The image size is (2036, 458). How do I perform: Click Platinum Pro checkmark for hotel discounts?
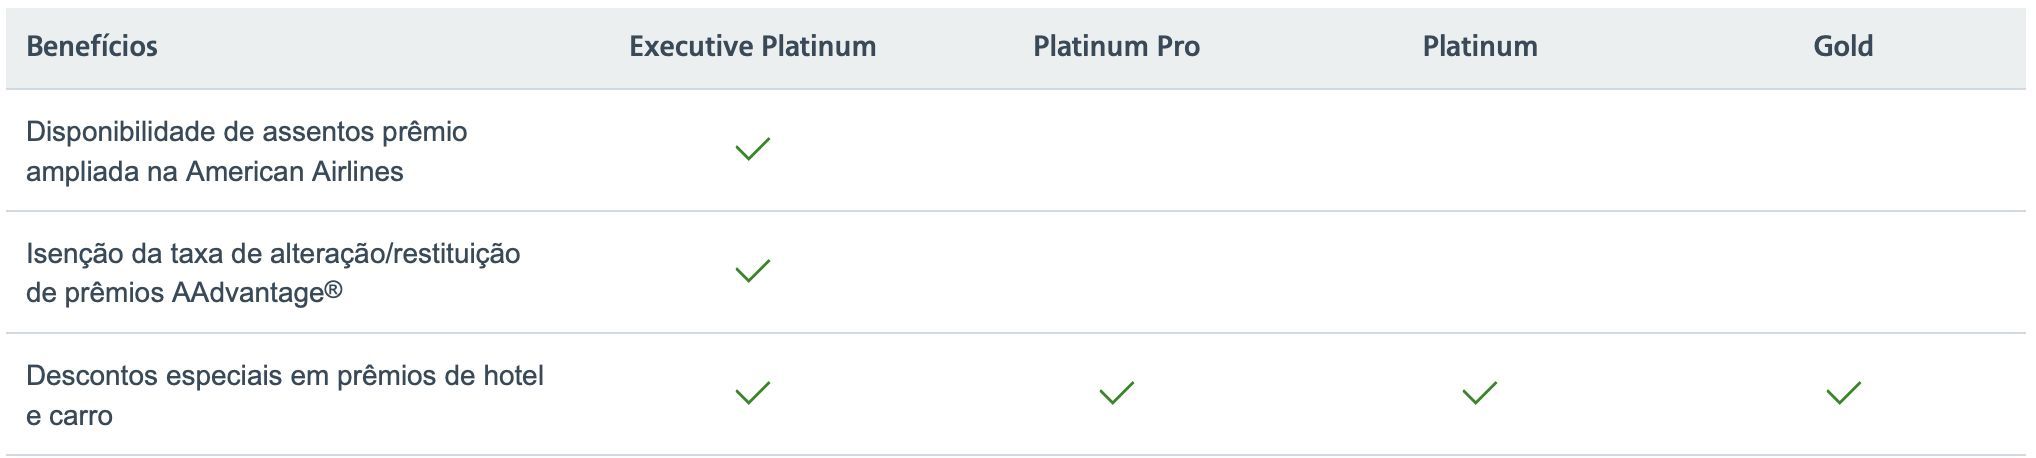tap(1116, 393)
